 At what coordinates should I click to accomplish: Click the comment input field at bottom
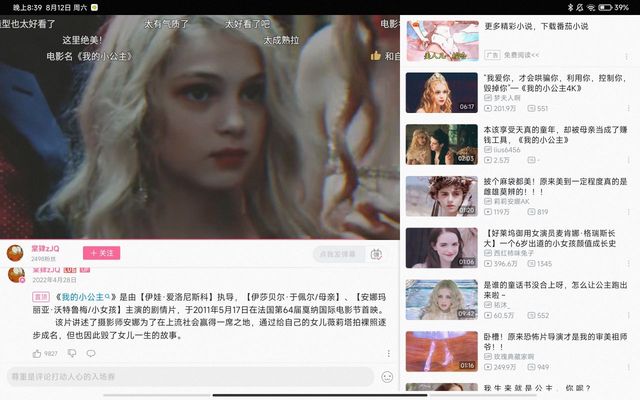(x=190, y=377)
